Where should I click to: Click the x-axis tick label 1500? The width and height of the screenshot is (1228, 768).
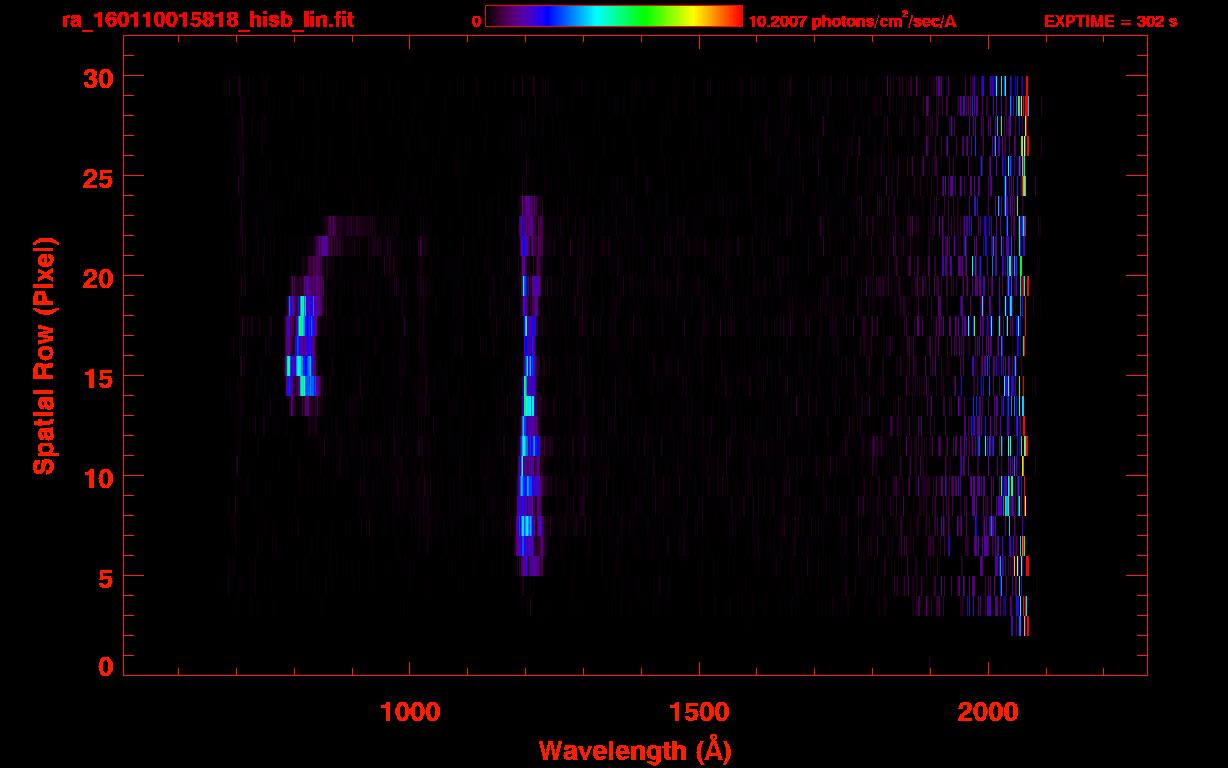point(698,712)
